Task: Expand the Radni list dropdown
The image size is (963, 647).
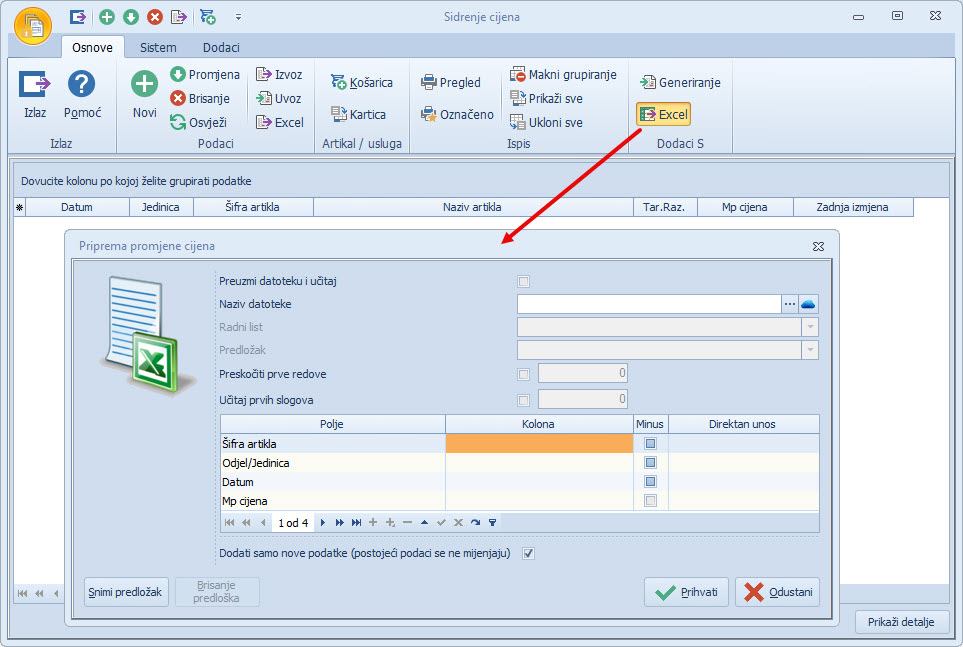Action: point(809,327)
